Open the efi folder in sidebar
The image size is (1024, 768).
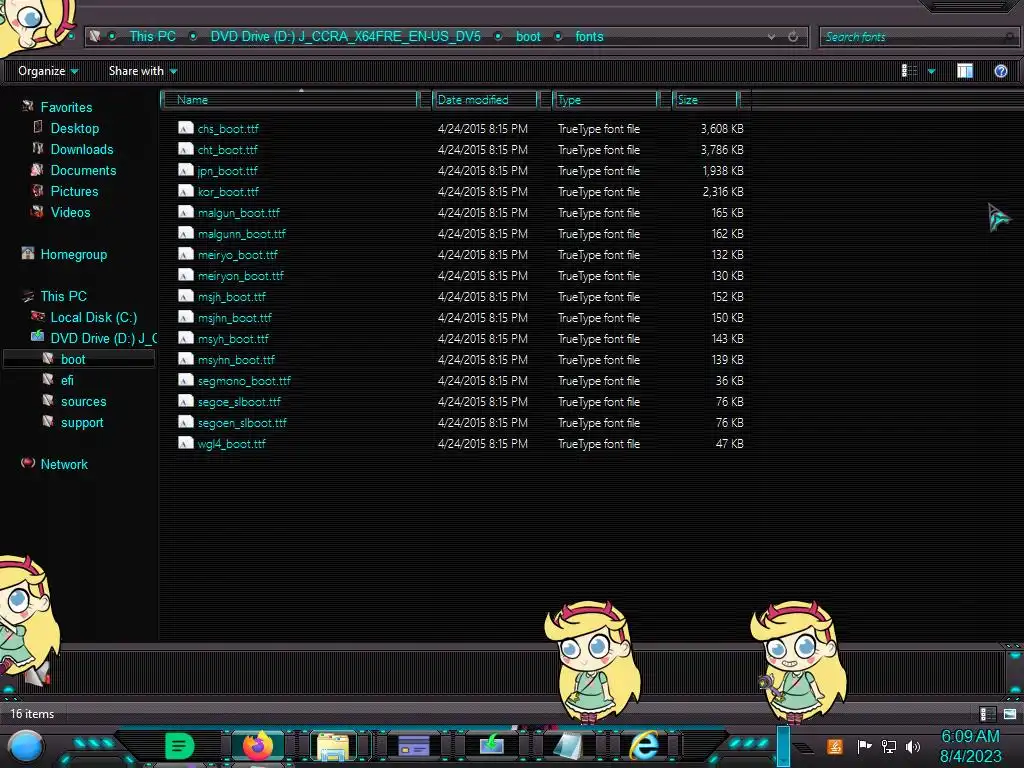tap(67, 380)
